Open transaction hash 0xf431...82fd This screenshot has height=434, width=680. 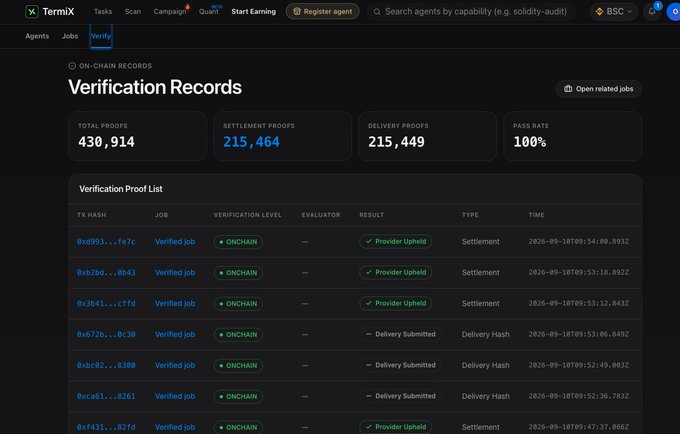(106, 427)
